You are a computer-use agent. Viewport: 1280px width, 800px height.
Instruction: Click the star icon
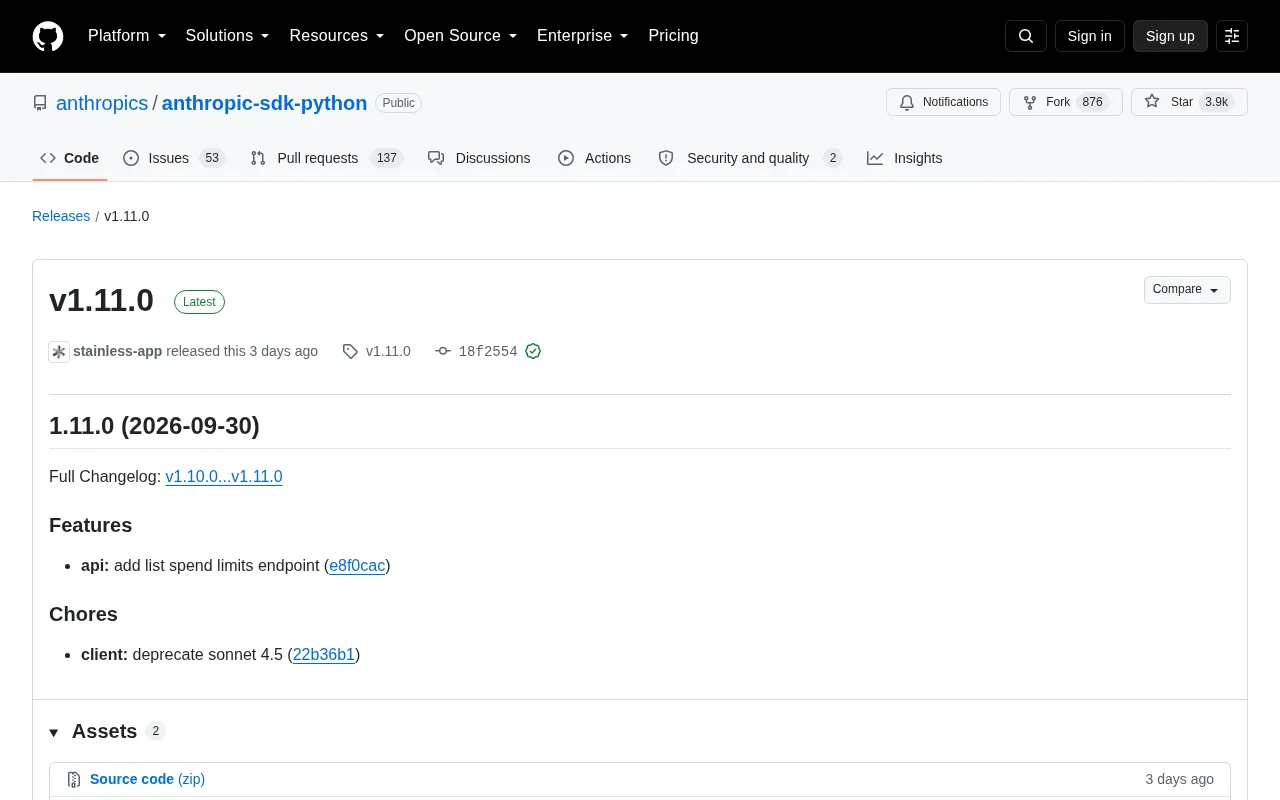coord(1152,102)
